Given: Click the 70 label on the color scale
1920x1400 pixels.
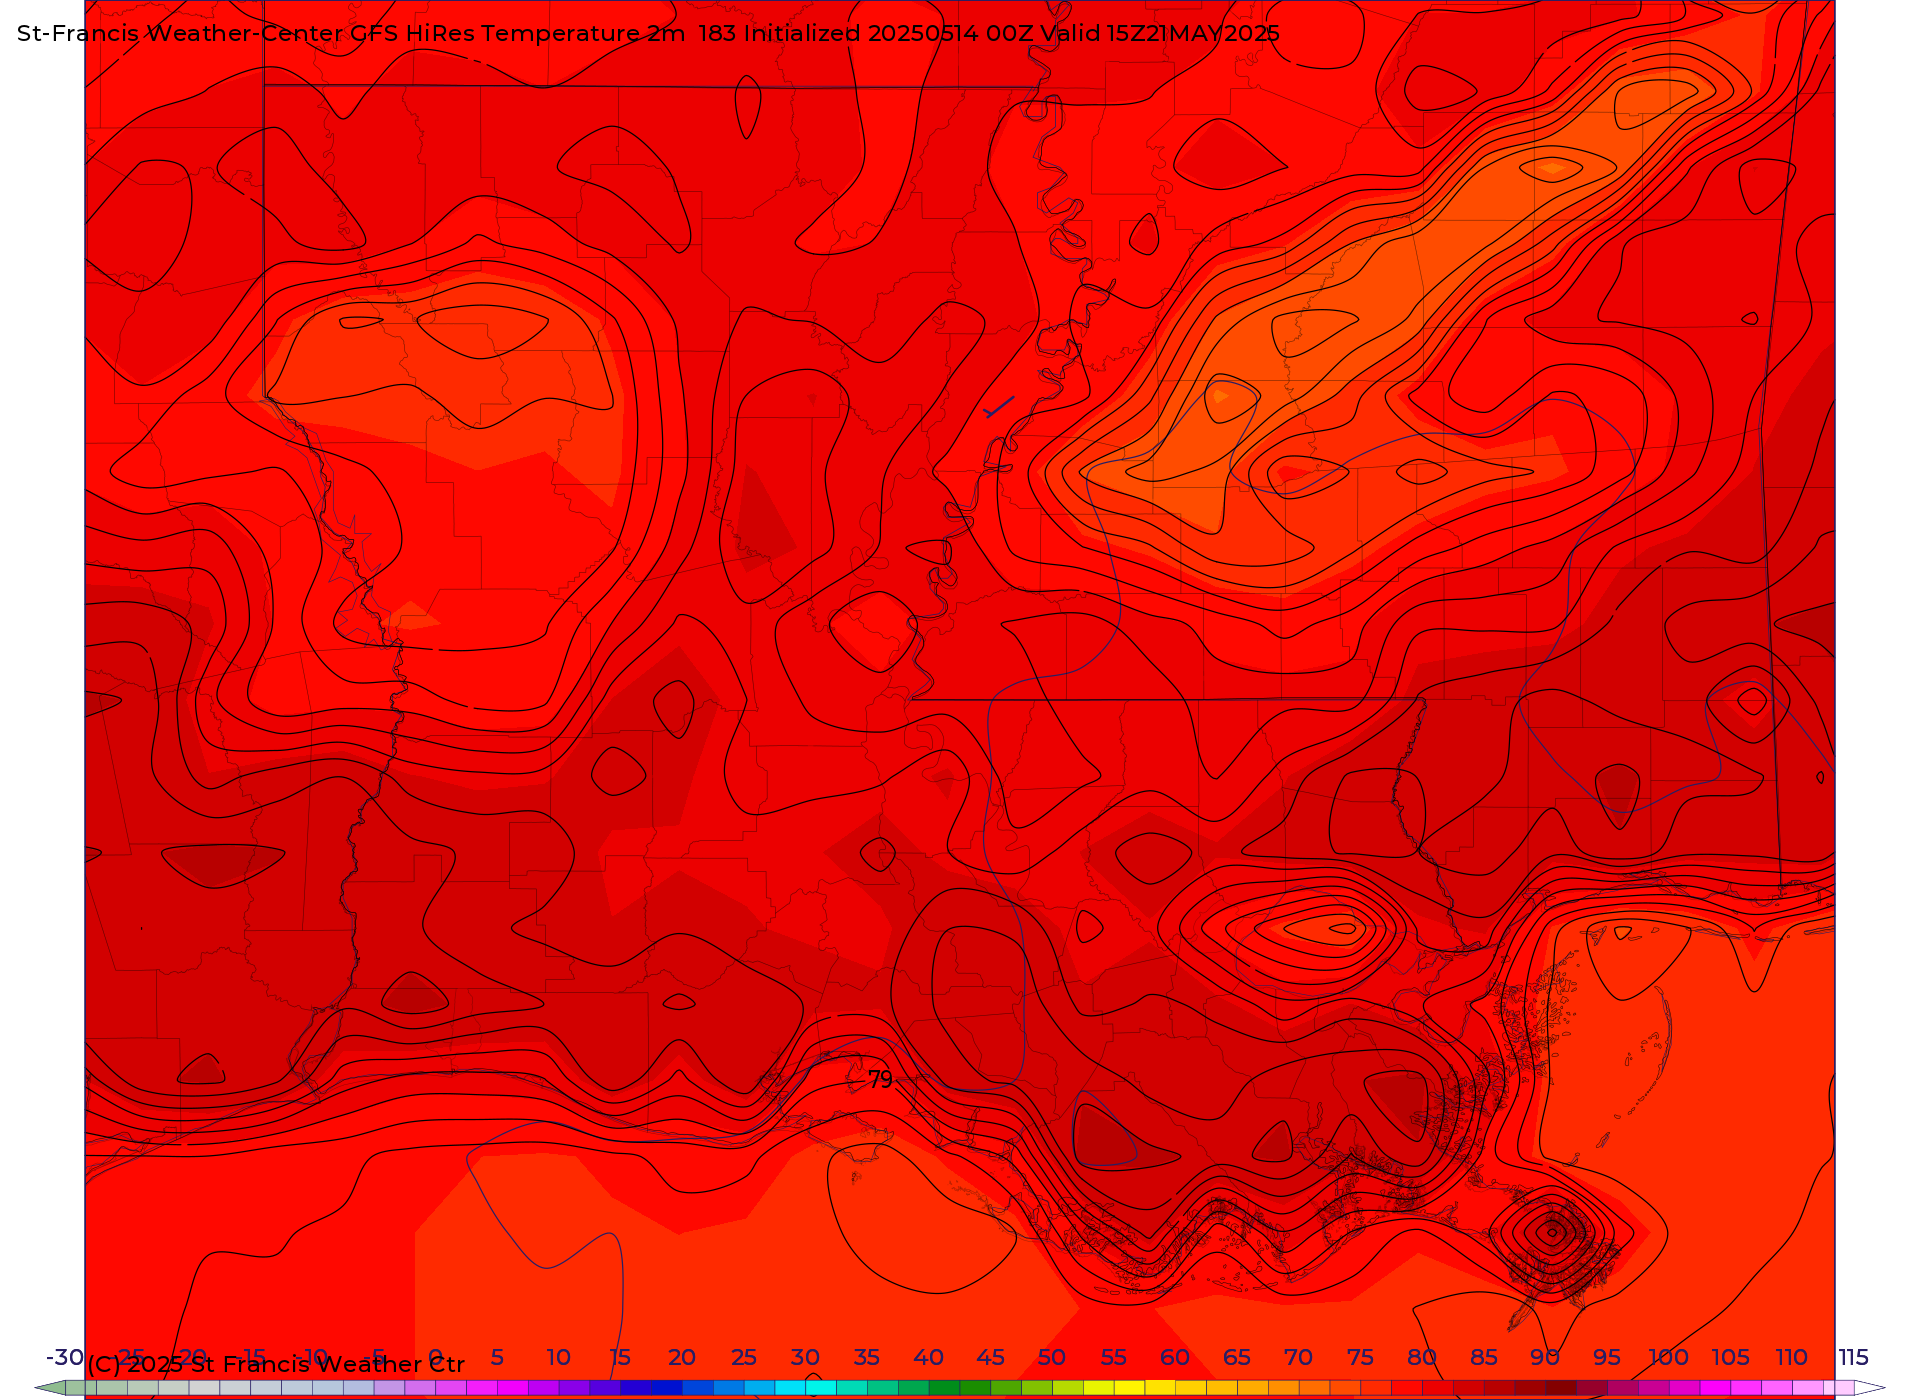Looking at the screenshot, I should tap(1298, 1357).
